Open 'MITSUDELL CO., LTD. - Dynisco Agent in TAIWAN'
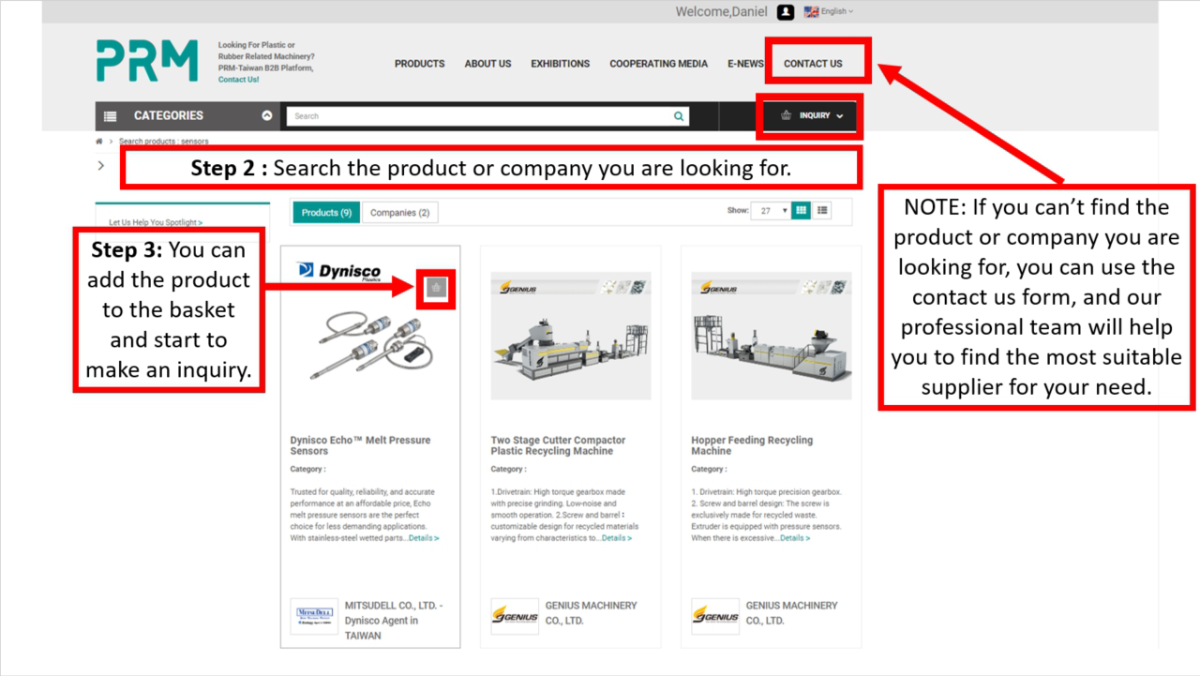The image size is (1200, 676). (x=394, y=620)
